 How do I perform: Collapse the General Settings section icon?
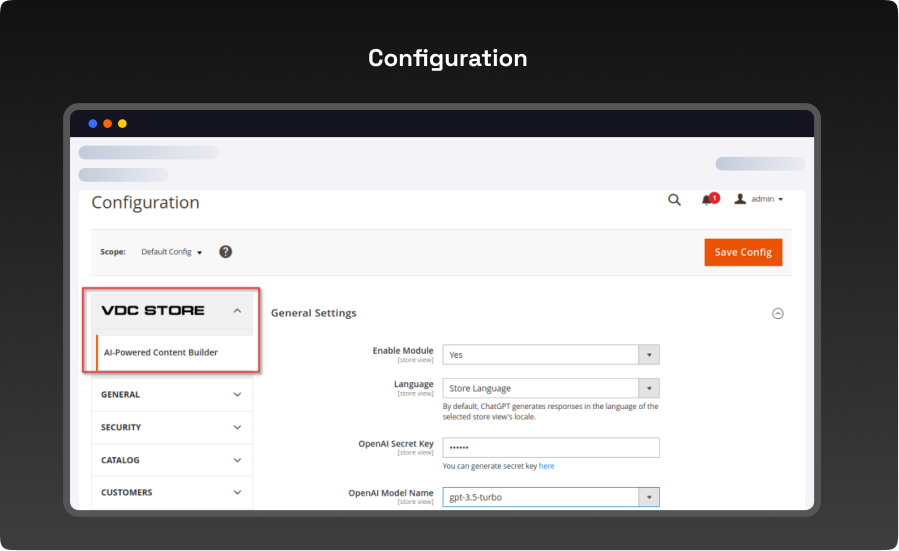coord(778,313)
